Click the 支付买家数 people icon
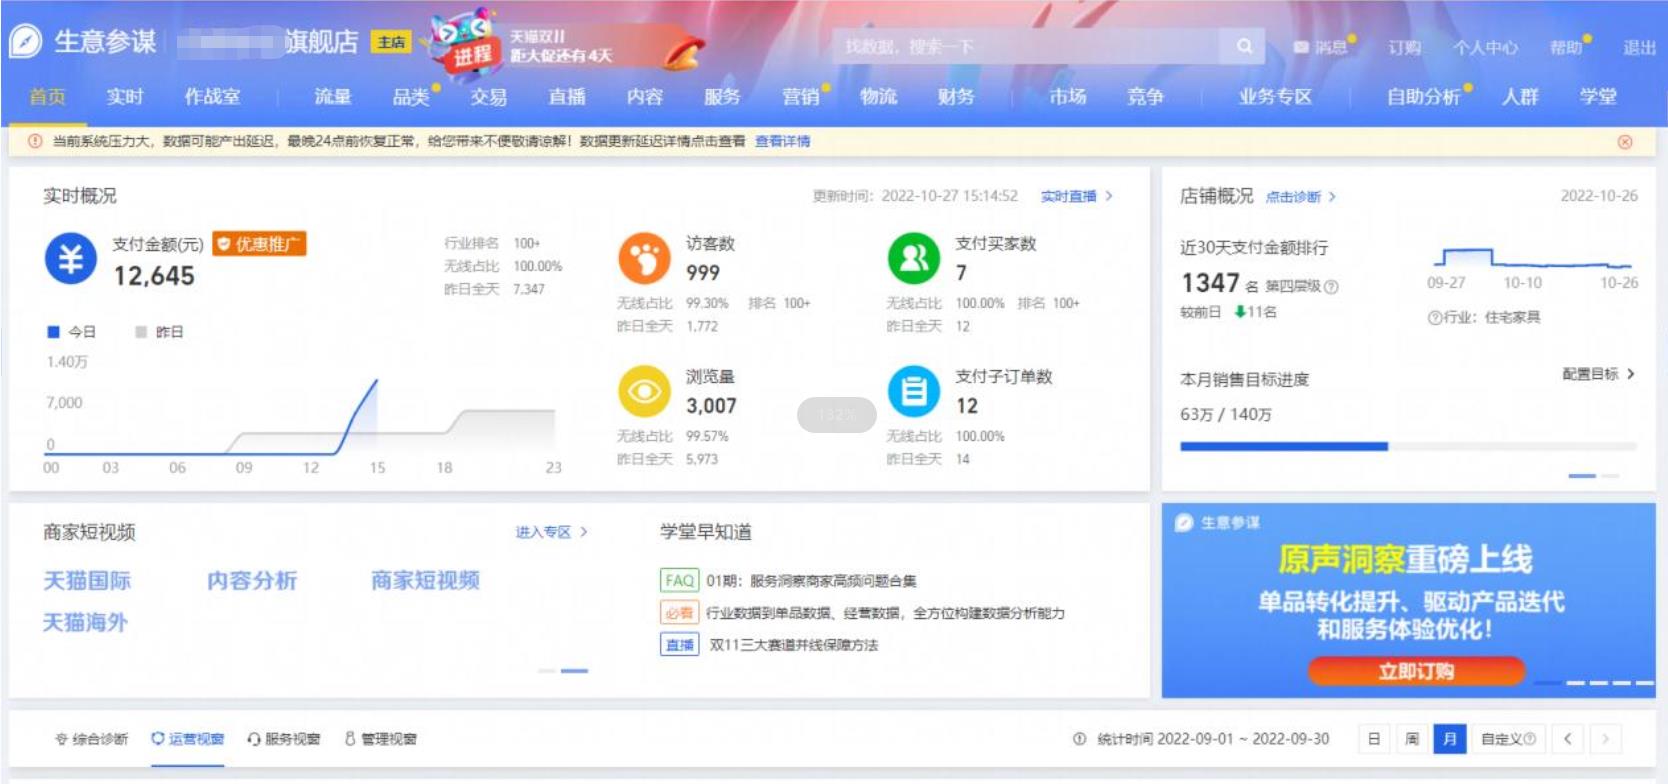Screen dimensions: 1668x784 click(x=914, y=259)
